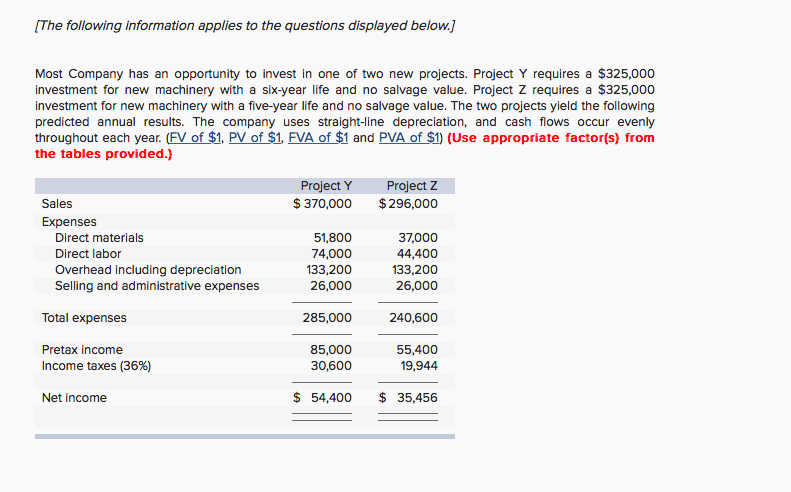
Task: Click the Pretax income row label
Action: click(x=82, y=350)
